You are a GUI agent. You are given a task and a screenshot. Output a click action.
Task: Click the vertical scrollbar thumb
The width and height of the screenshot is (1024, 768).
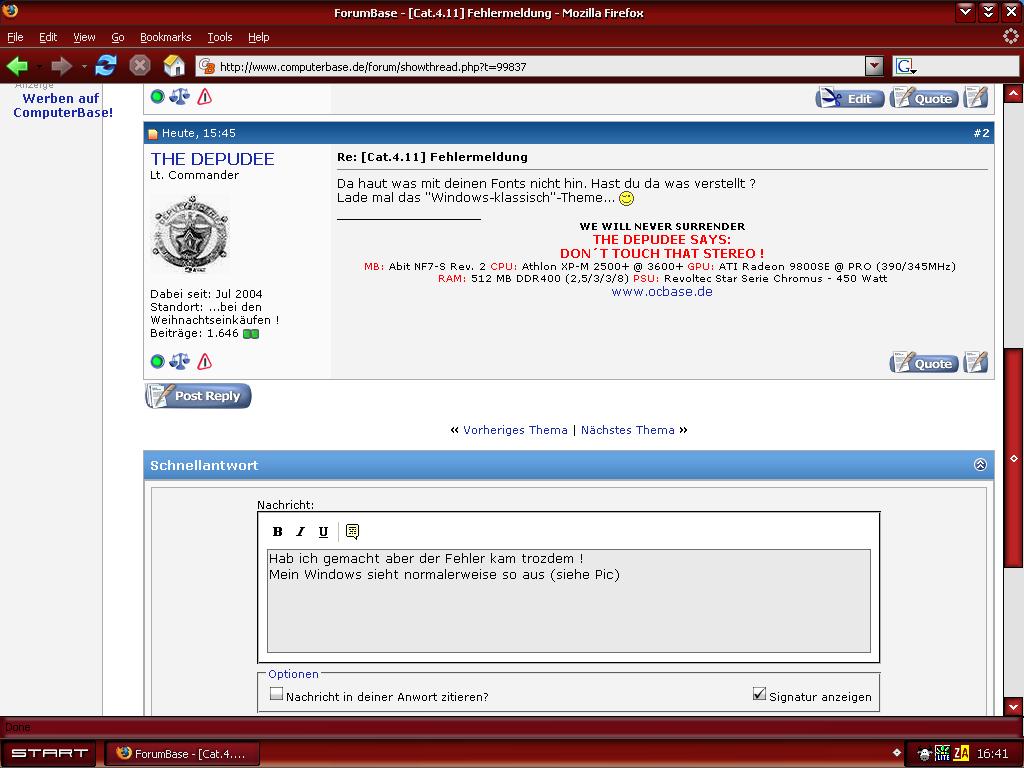1014,458
